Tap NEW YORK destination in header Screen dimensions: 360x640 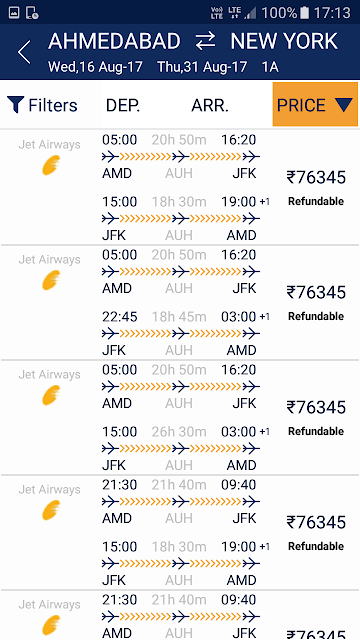click(x=284, y=42)
